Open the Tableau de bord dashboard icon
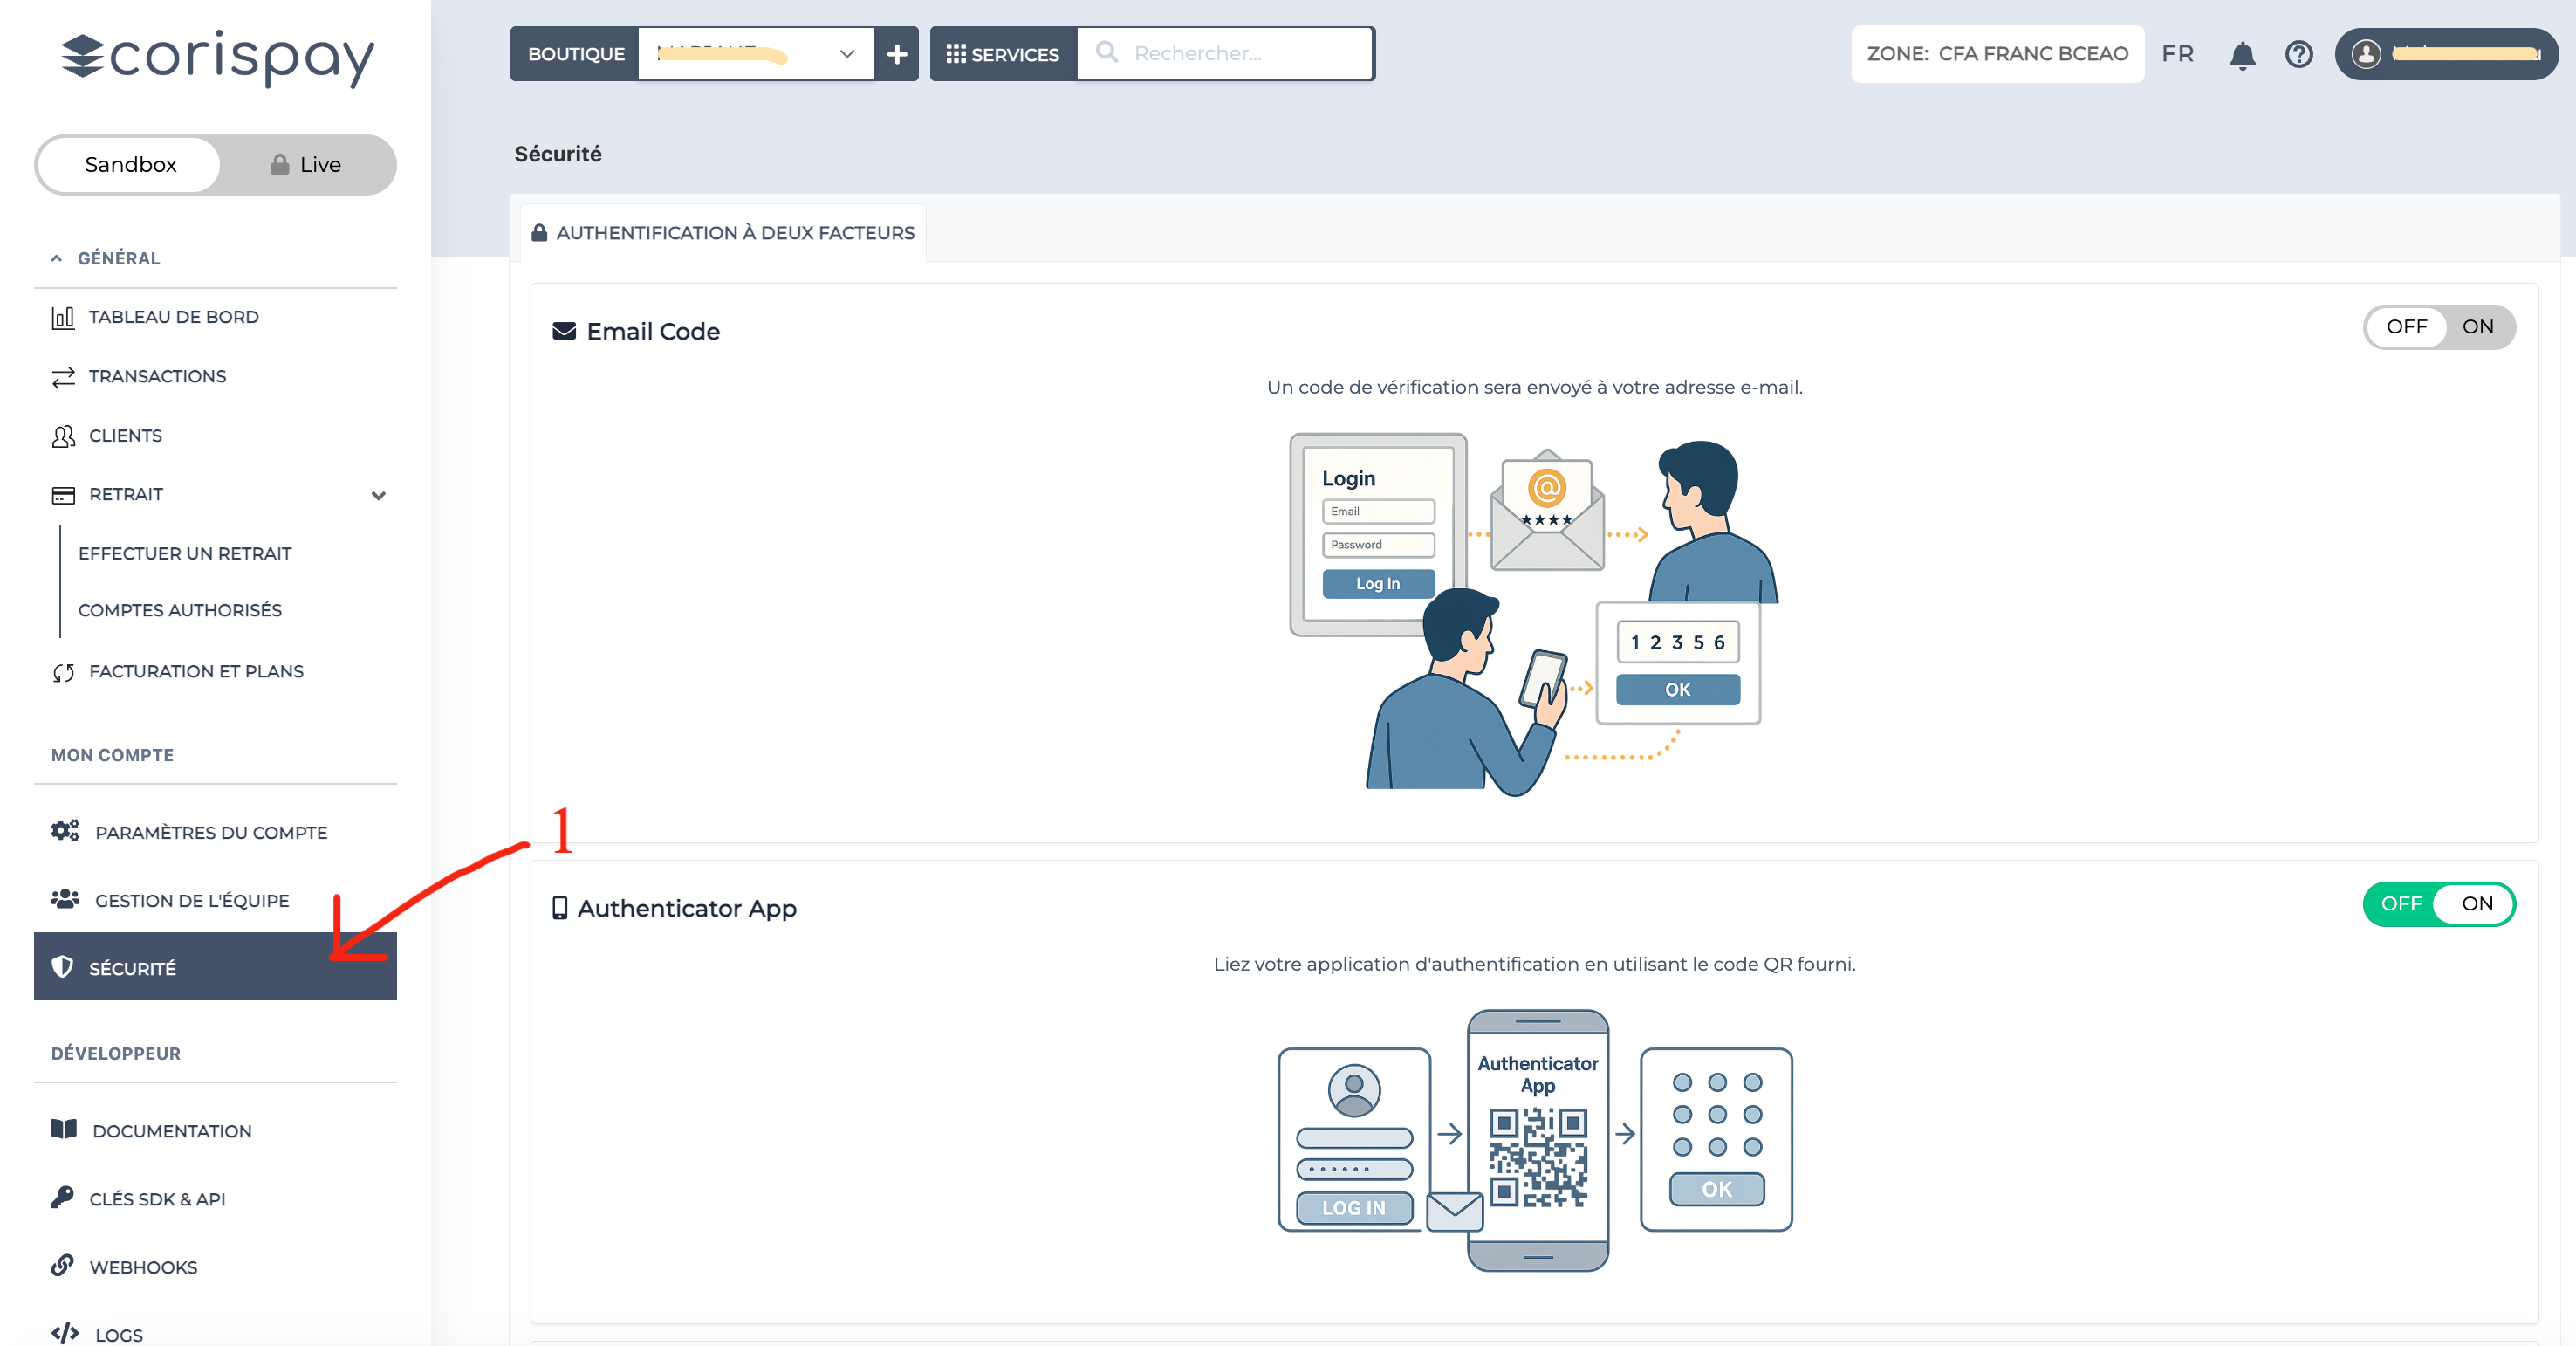Viewport: 2576px width, 1346px height. (x=63, y=317)
